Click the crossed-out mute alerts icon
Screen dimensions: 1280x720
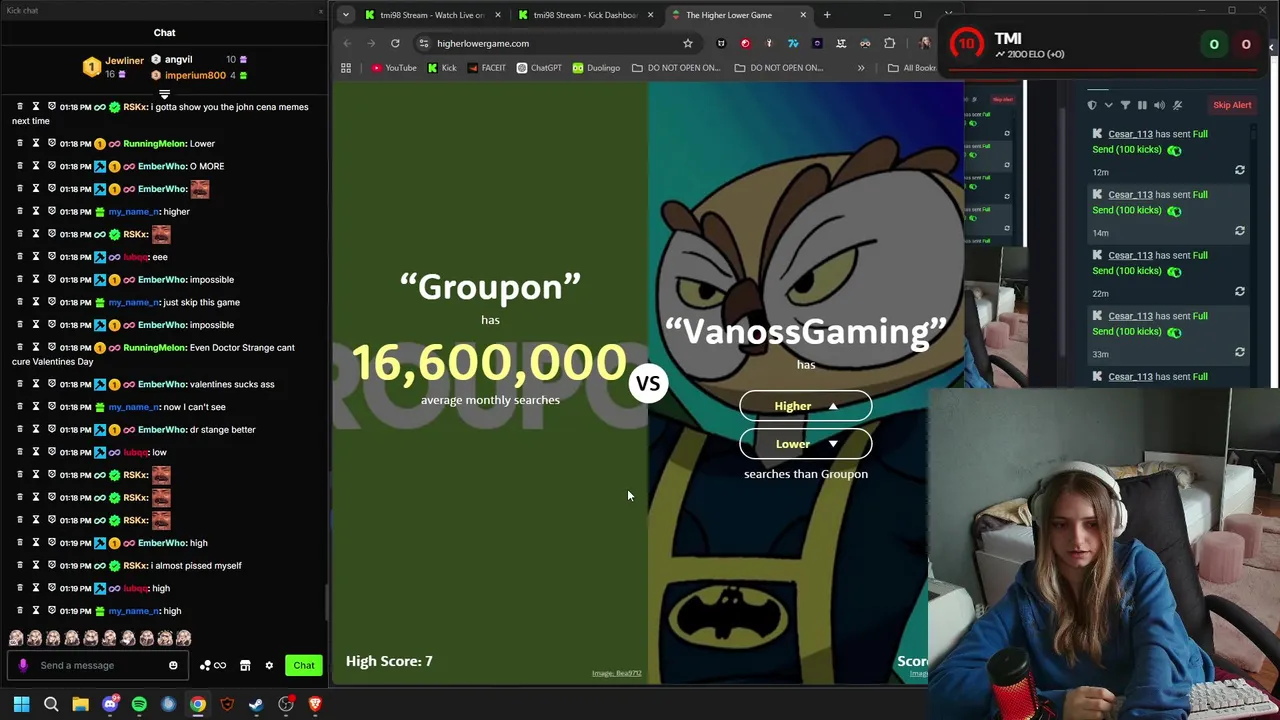pos(1178,105)
